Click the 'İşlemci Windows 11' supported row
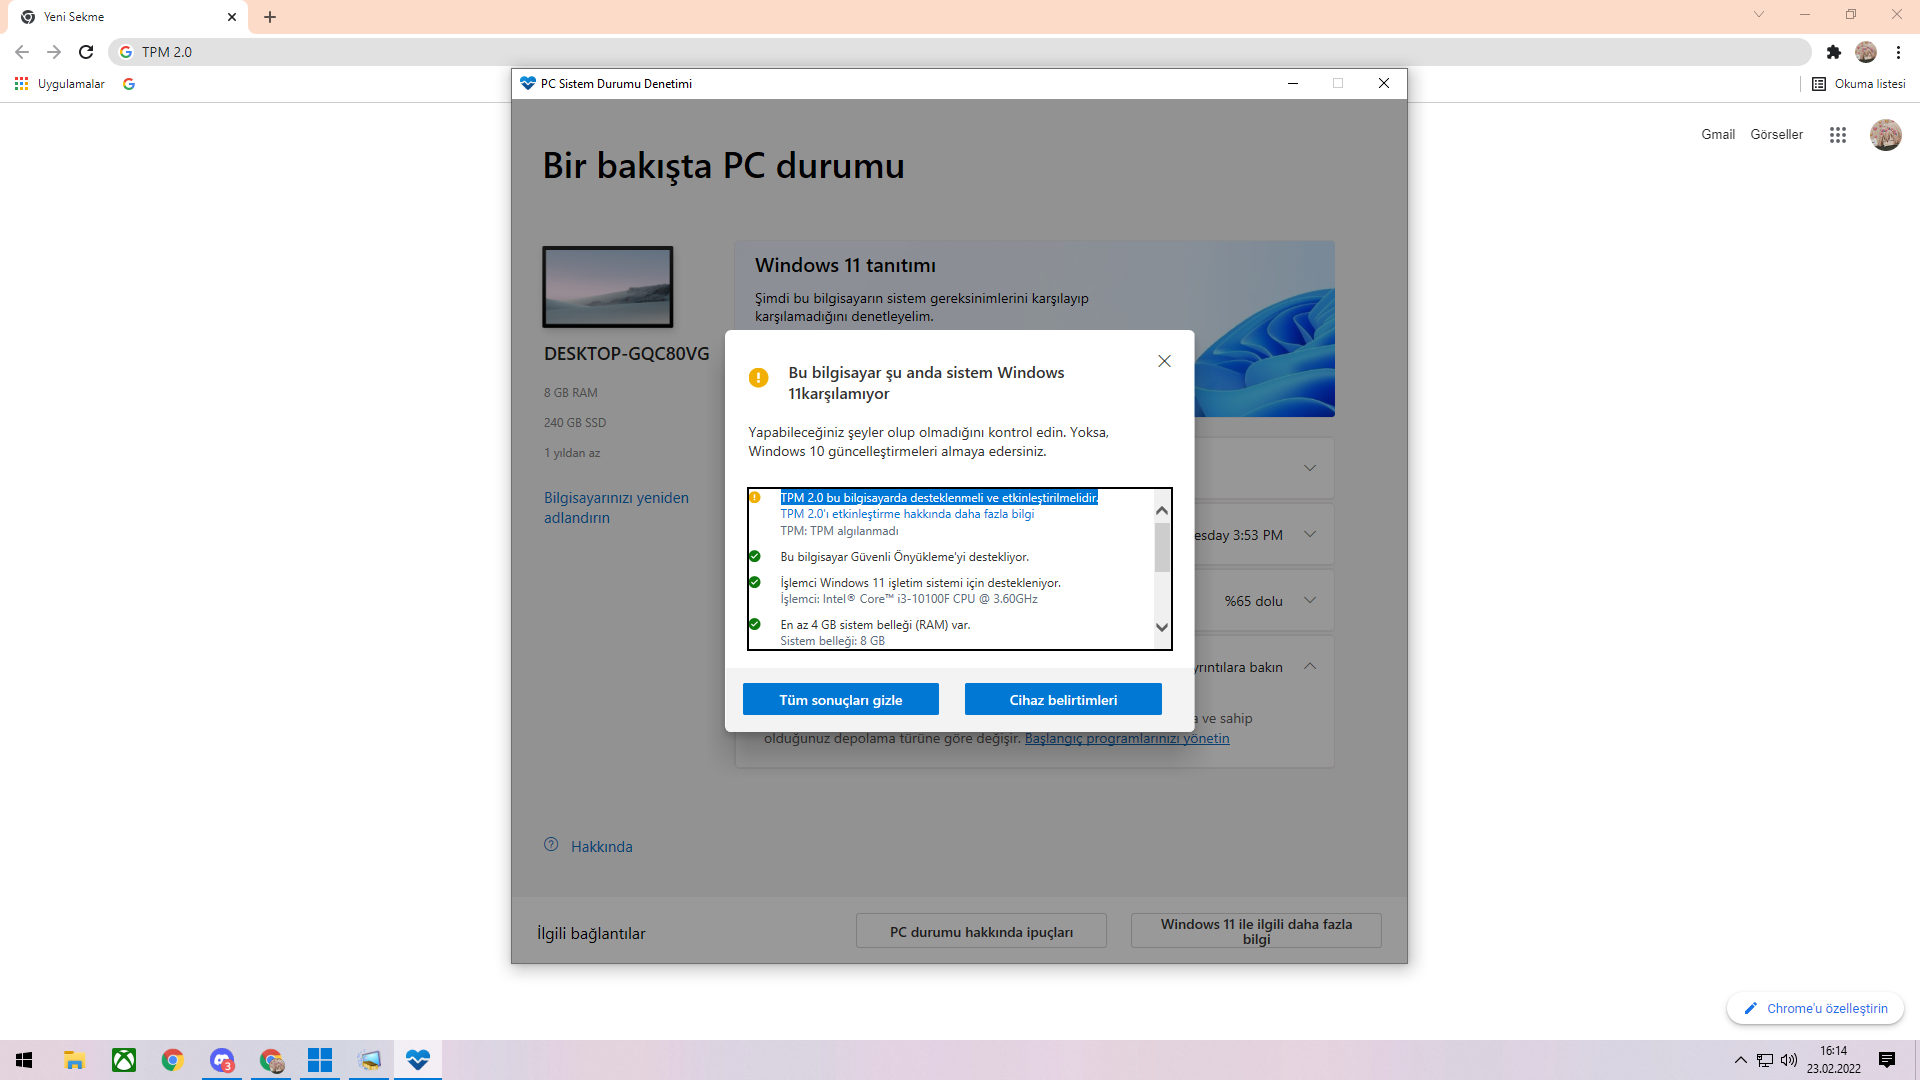The width and height of the screenshot is (1920, 1080). pyautogui.click(x=920, y=583)
